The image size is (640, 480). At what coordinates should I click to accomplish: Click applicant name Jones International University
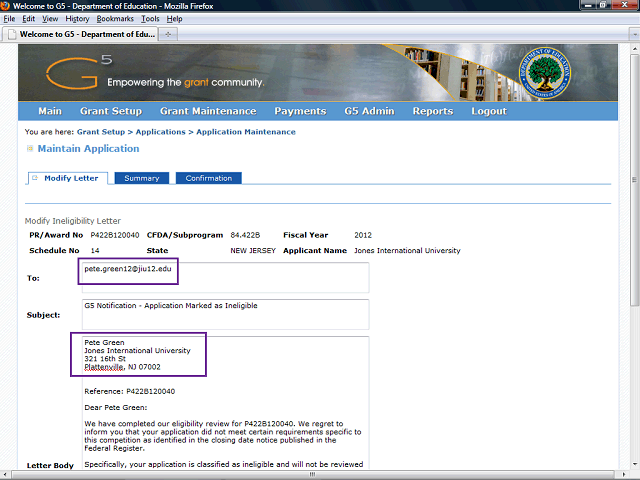click(407, 251)
